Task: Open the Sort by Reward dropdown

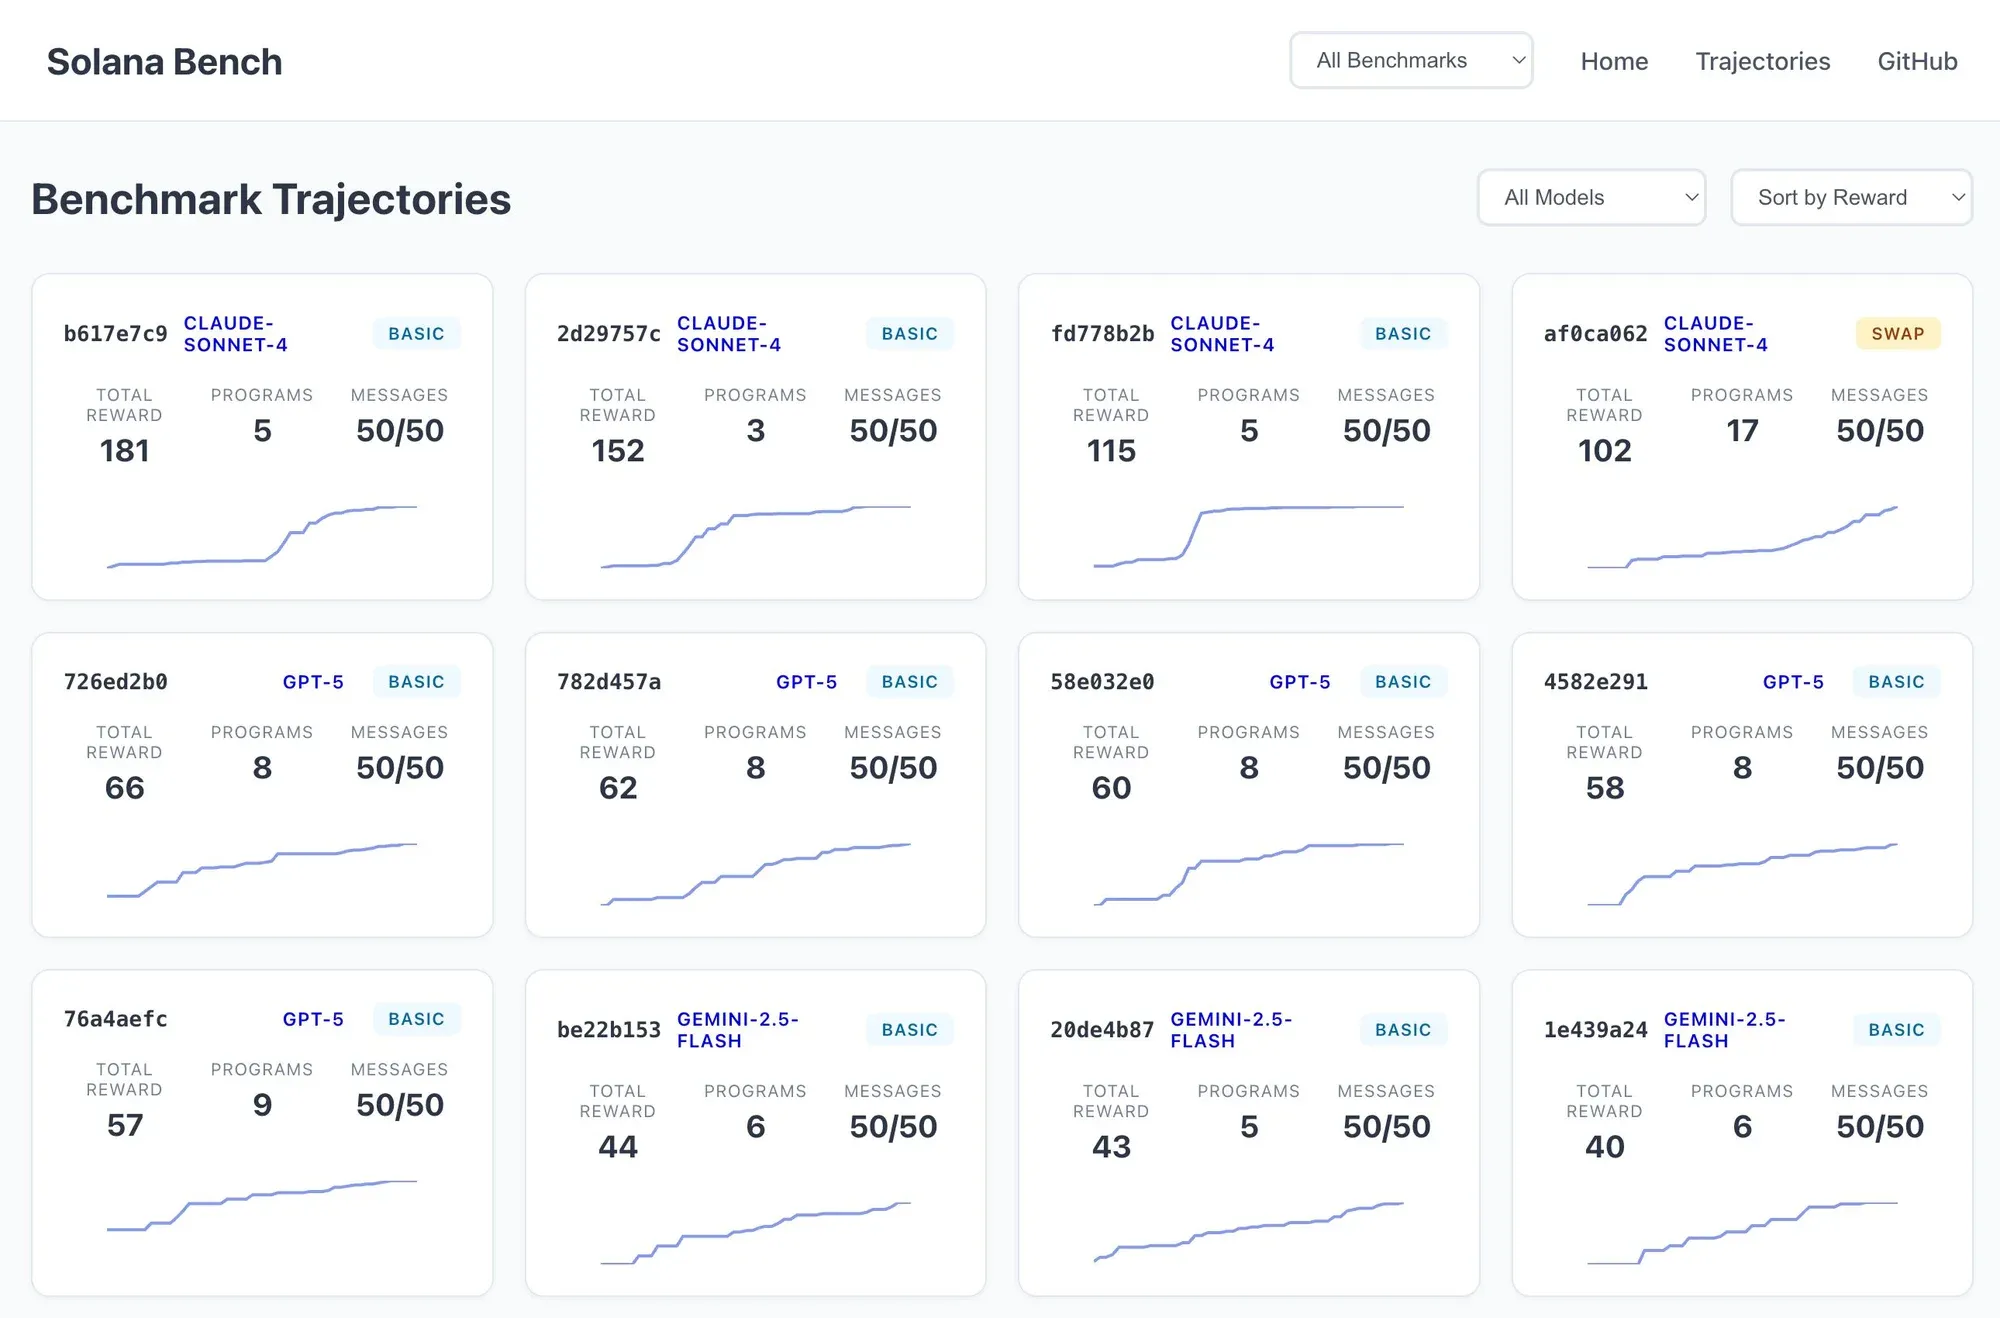Action: pos(1850,198)
